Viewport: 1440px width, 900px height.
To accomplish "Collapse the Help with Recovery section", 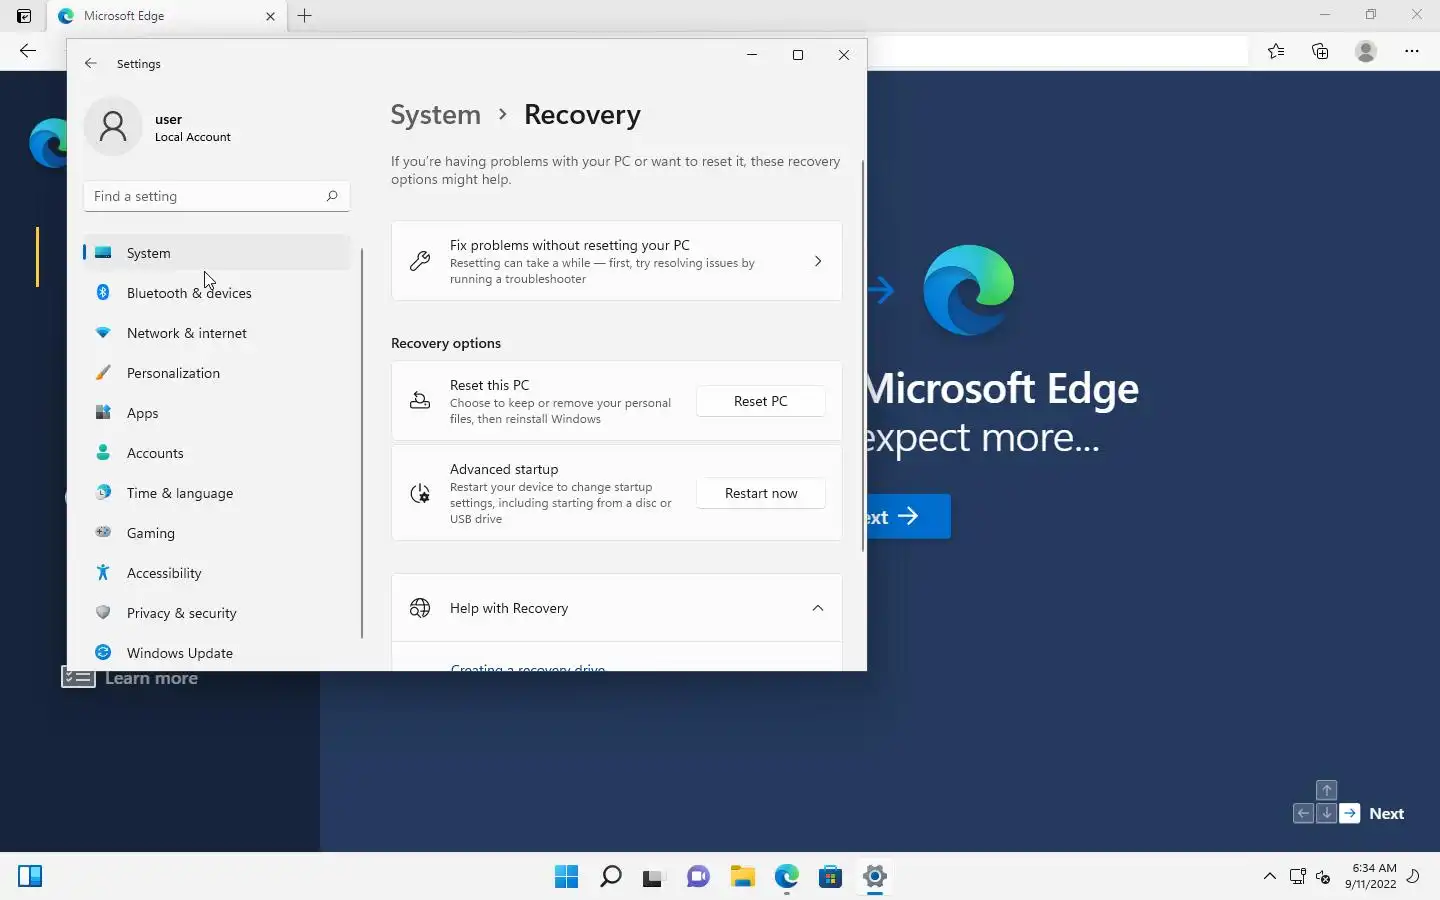I will pos(817,608).
